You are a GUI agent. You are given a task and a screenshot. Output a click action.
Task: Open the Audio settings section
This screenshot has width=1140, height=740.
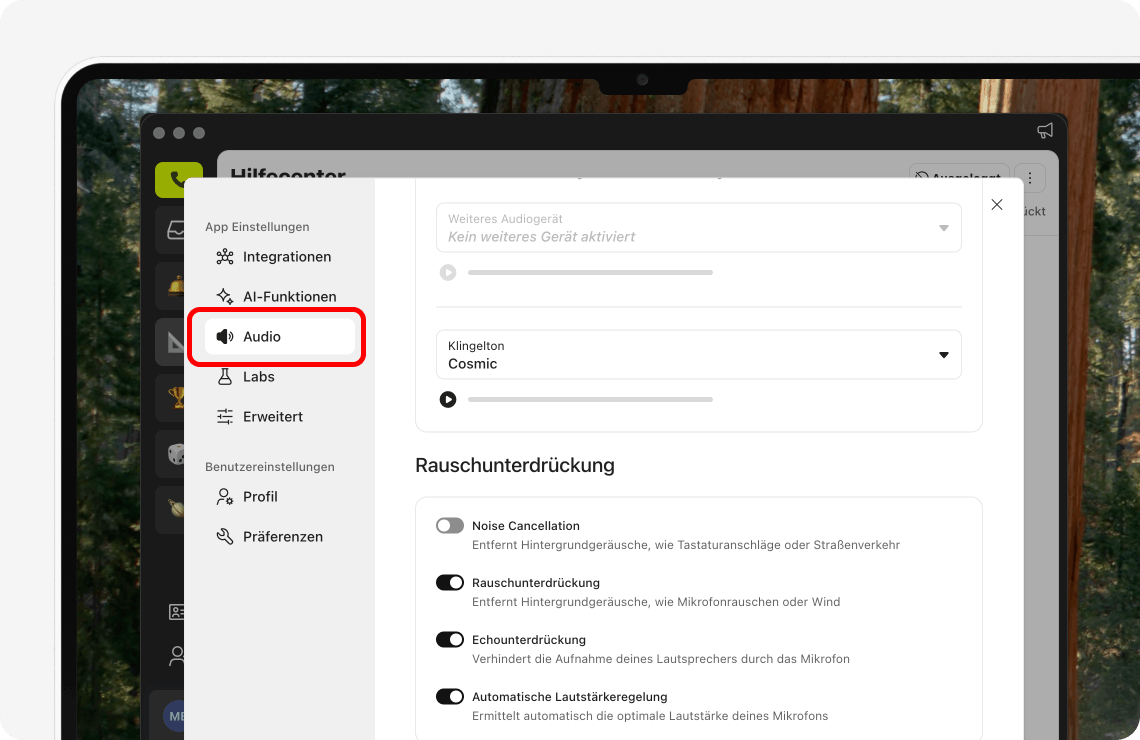coord(260,336)
